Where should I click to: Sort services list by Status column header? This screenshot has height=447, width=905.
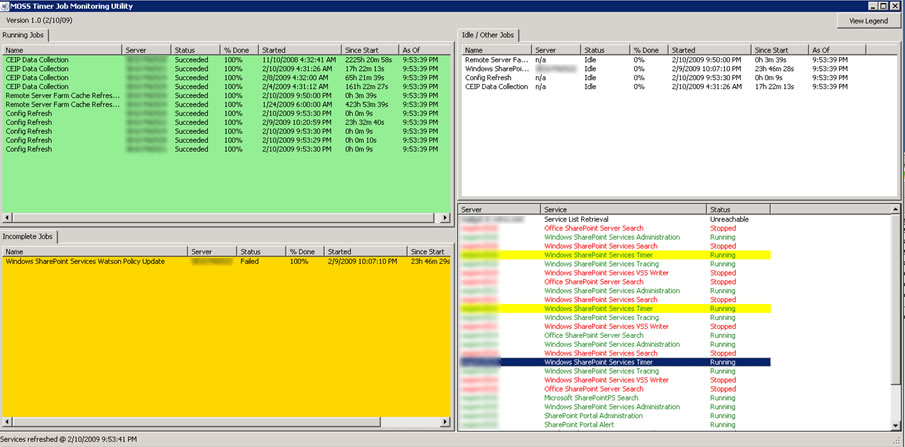click(x=738, y=210)
